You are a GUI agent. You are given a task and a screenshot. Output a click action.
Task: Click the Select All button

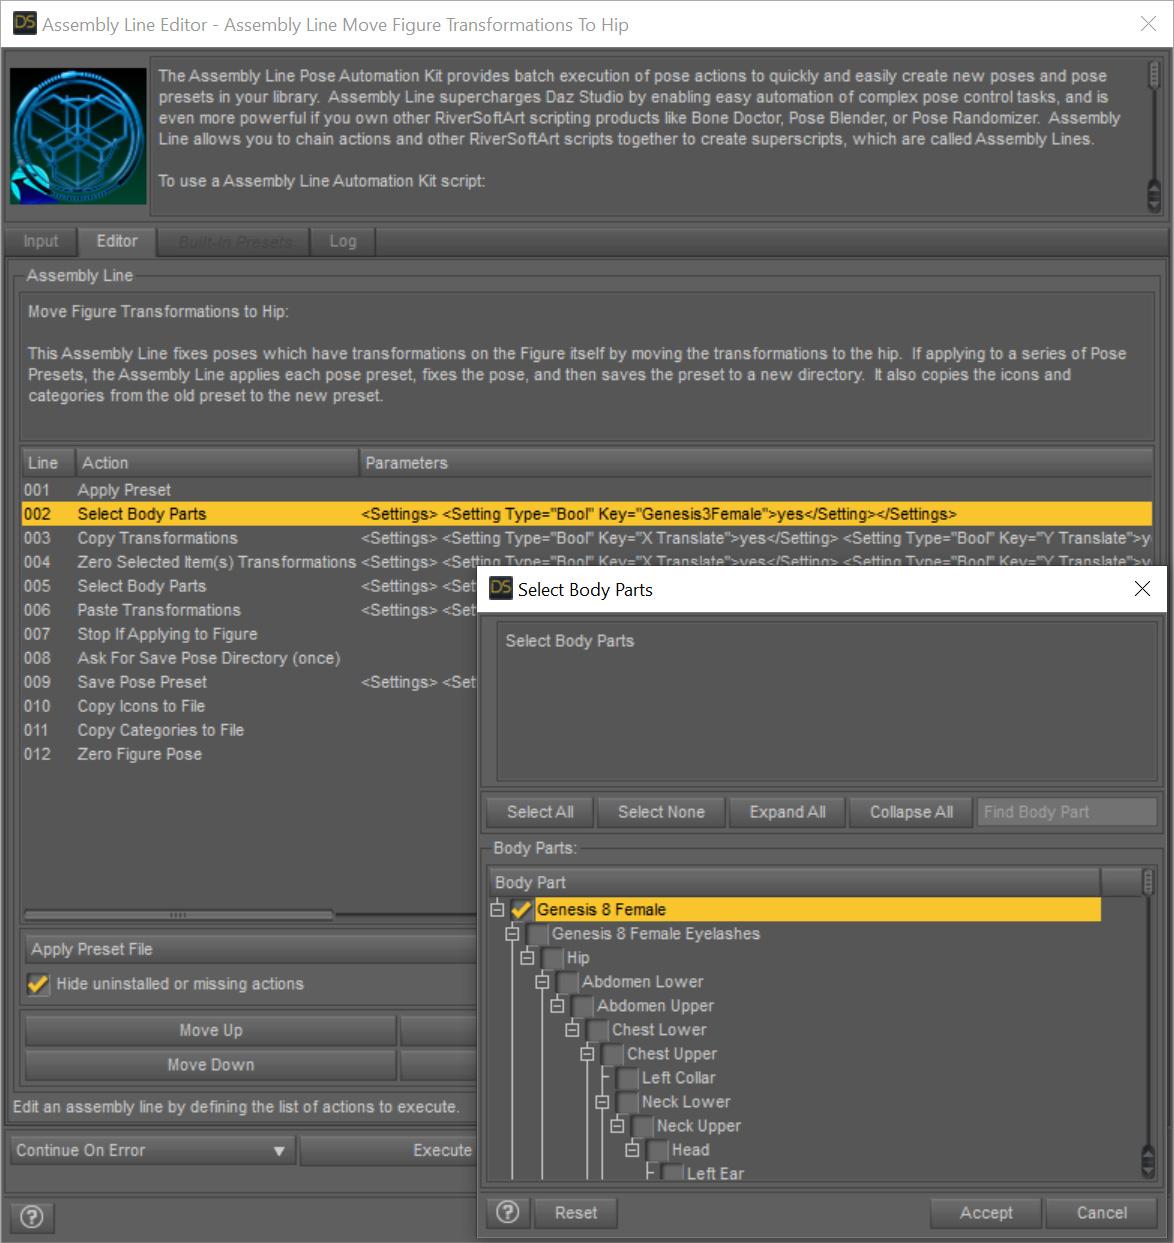click(540, 812)
